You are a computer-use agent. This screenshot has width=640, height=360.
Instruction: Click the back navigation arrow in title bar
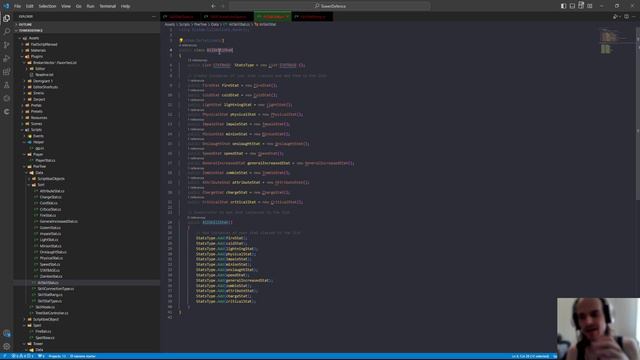[x=213, y=6]
